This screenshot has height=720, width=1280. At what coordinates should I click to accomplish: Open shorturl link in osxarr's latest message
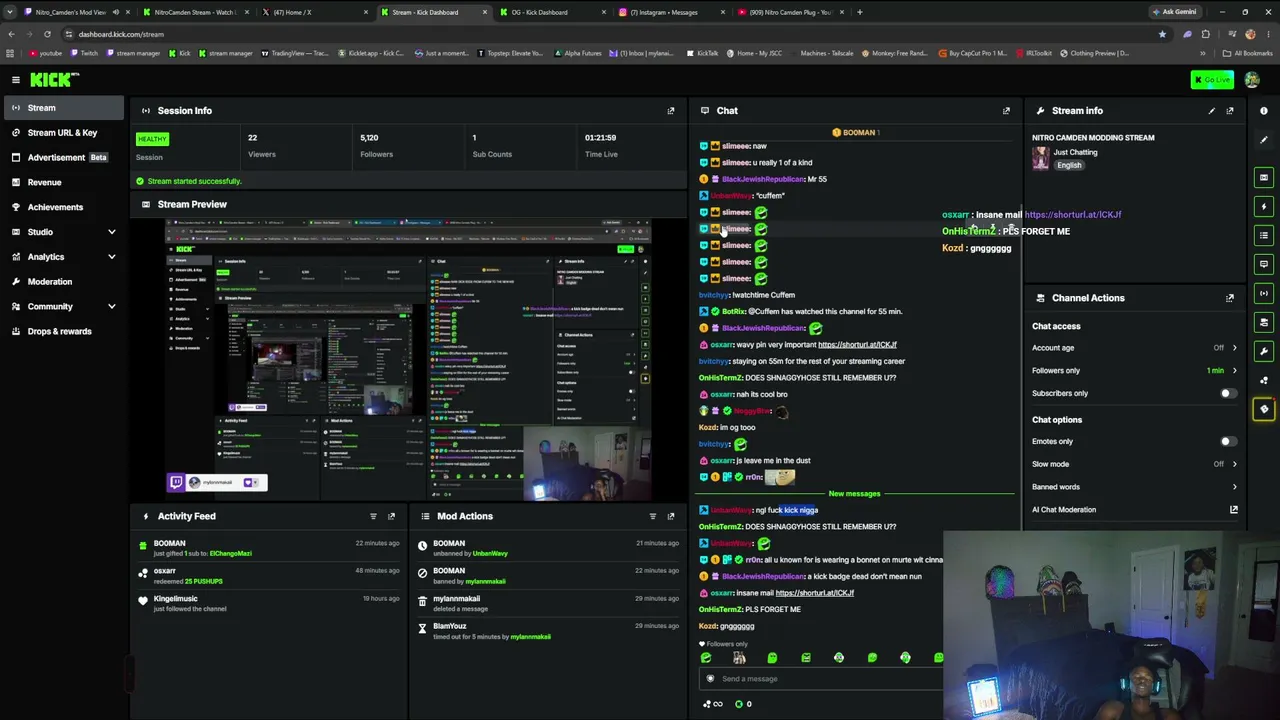(815, 593)
